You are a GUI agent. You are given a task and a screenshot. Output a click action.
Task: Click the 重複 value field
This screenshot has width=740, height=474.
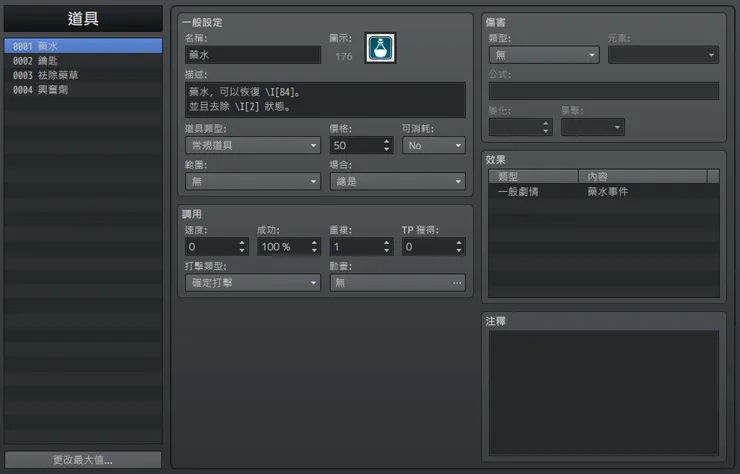point(356,246)
